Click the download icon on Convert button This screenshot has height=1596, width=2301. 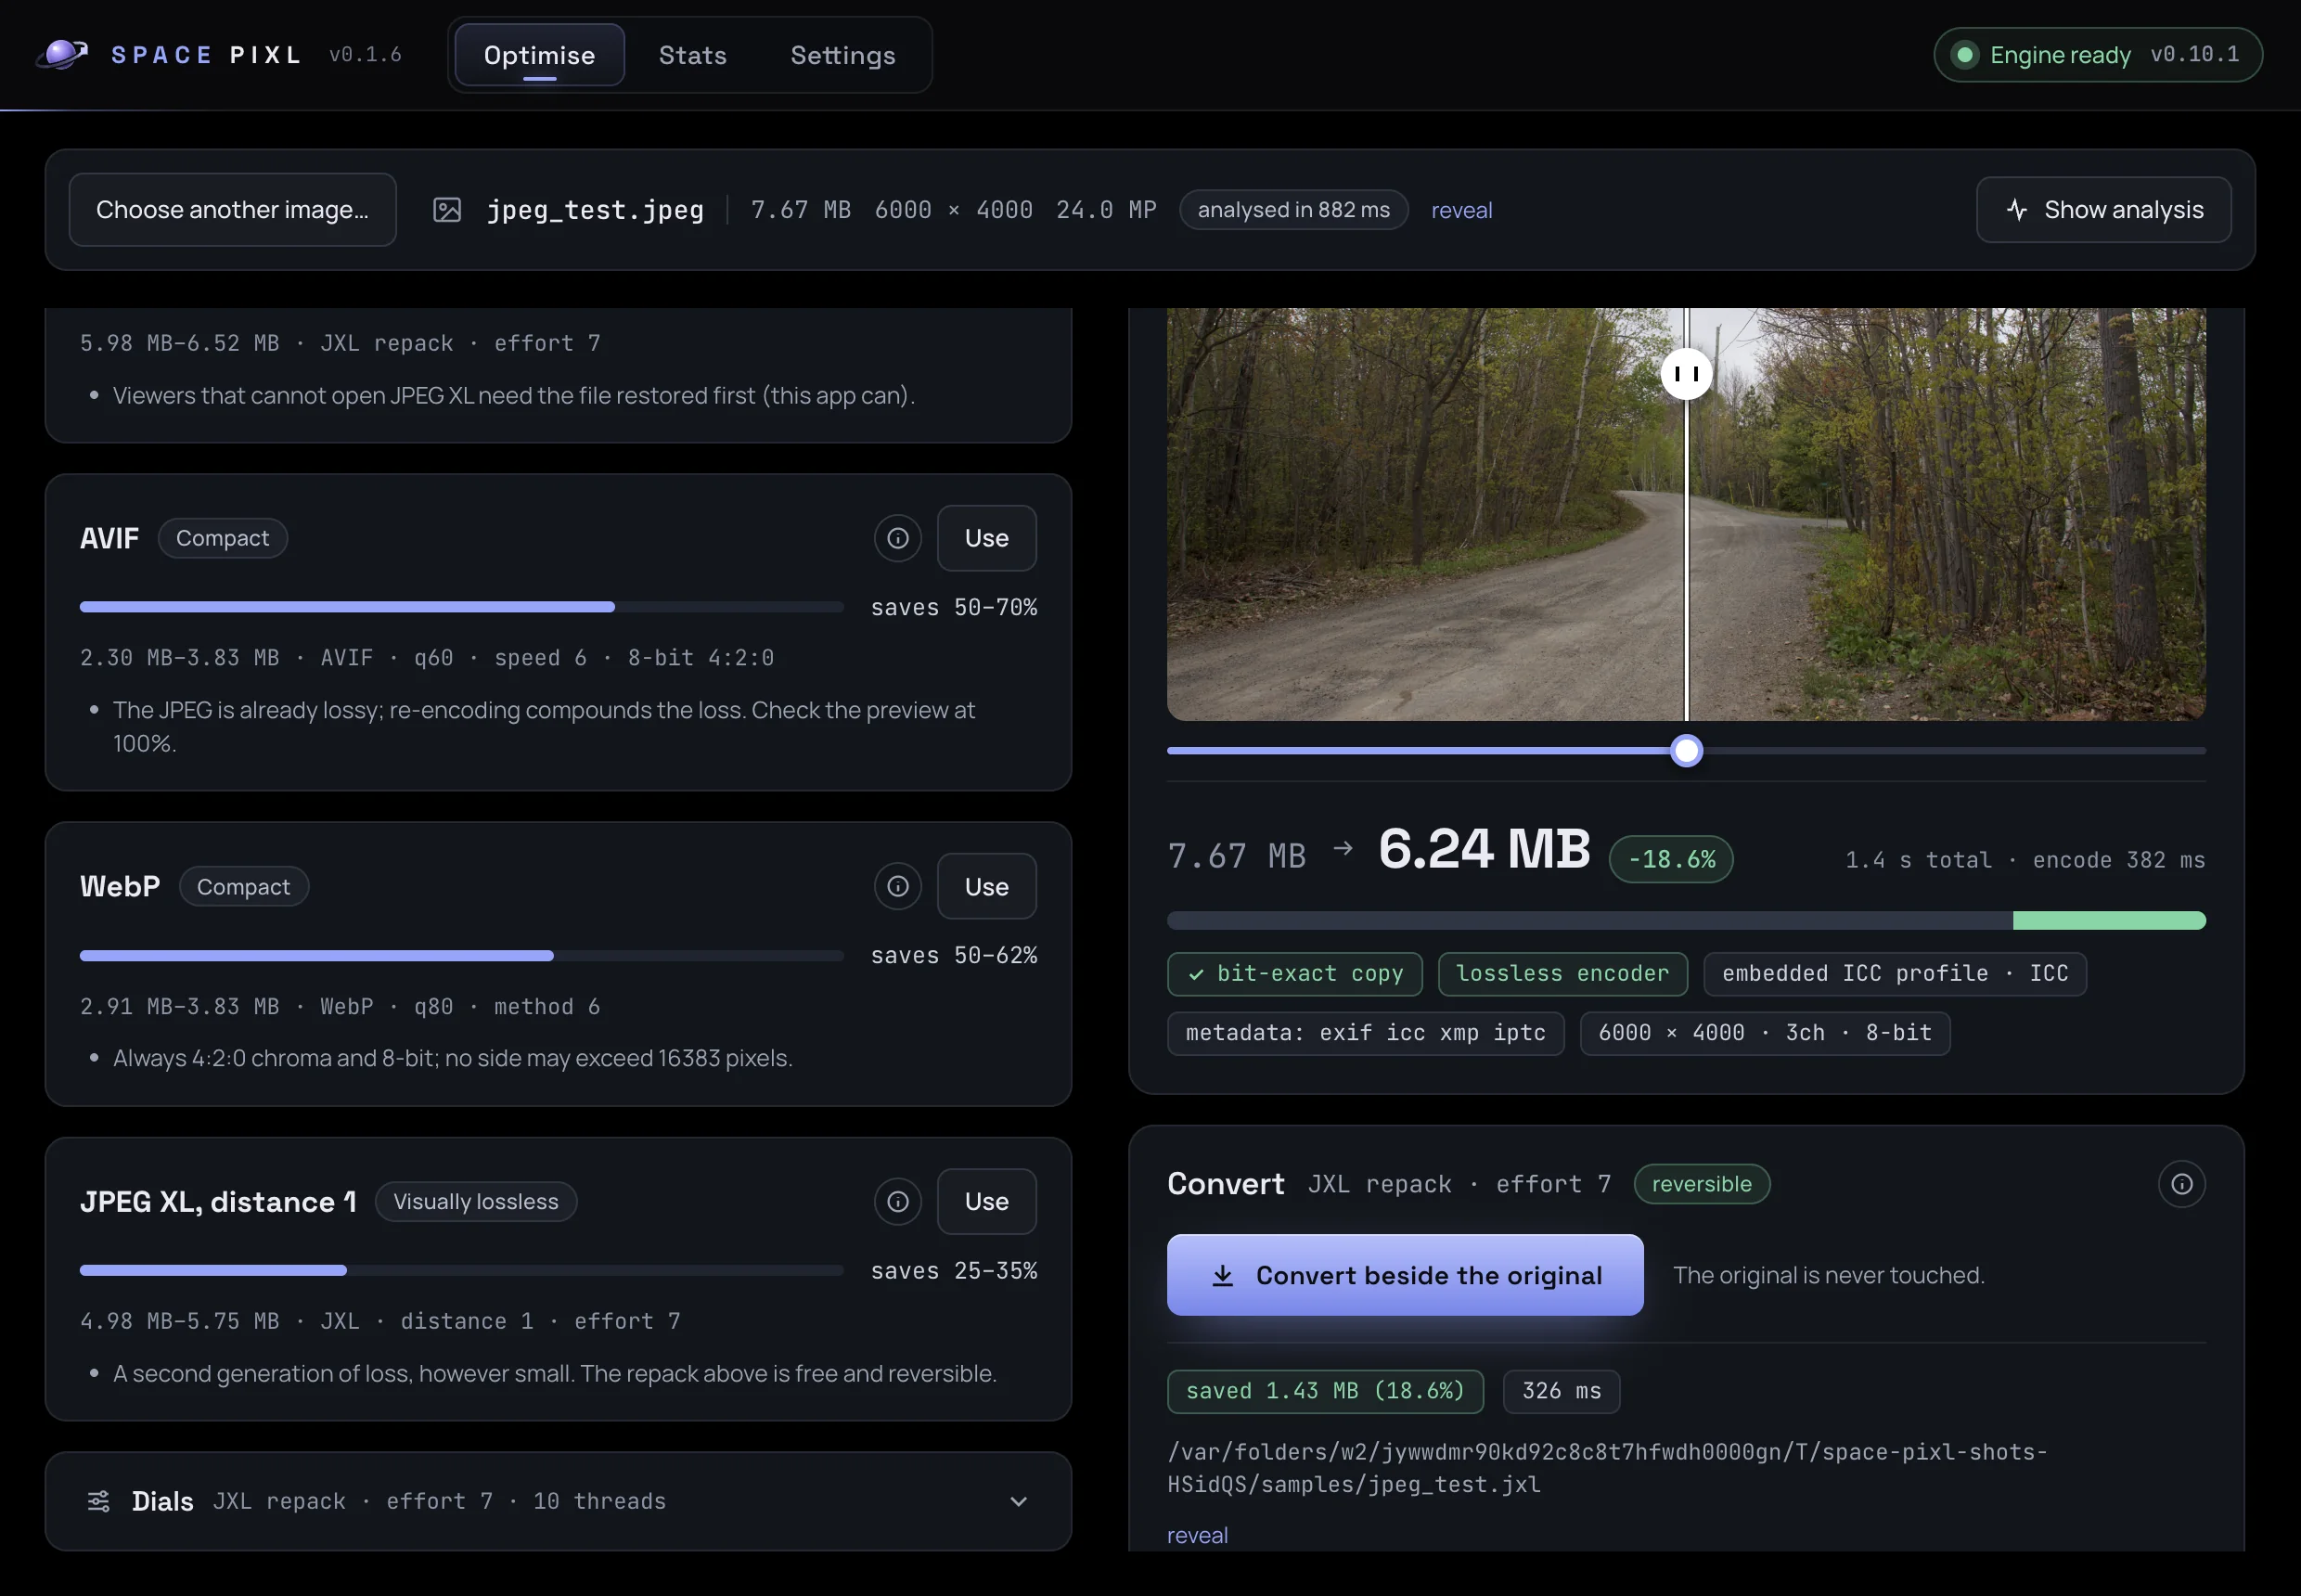click(x=1222, y=1275)
